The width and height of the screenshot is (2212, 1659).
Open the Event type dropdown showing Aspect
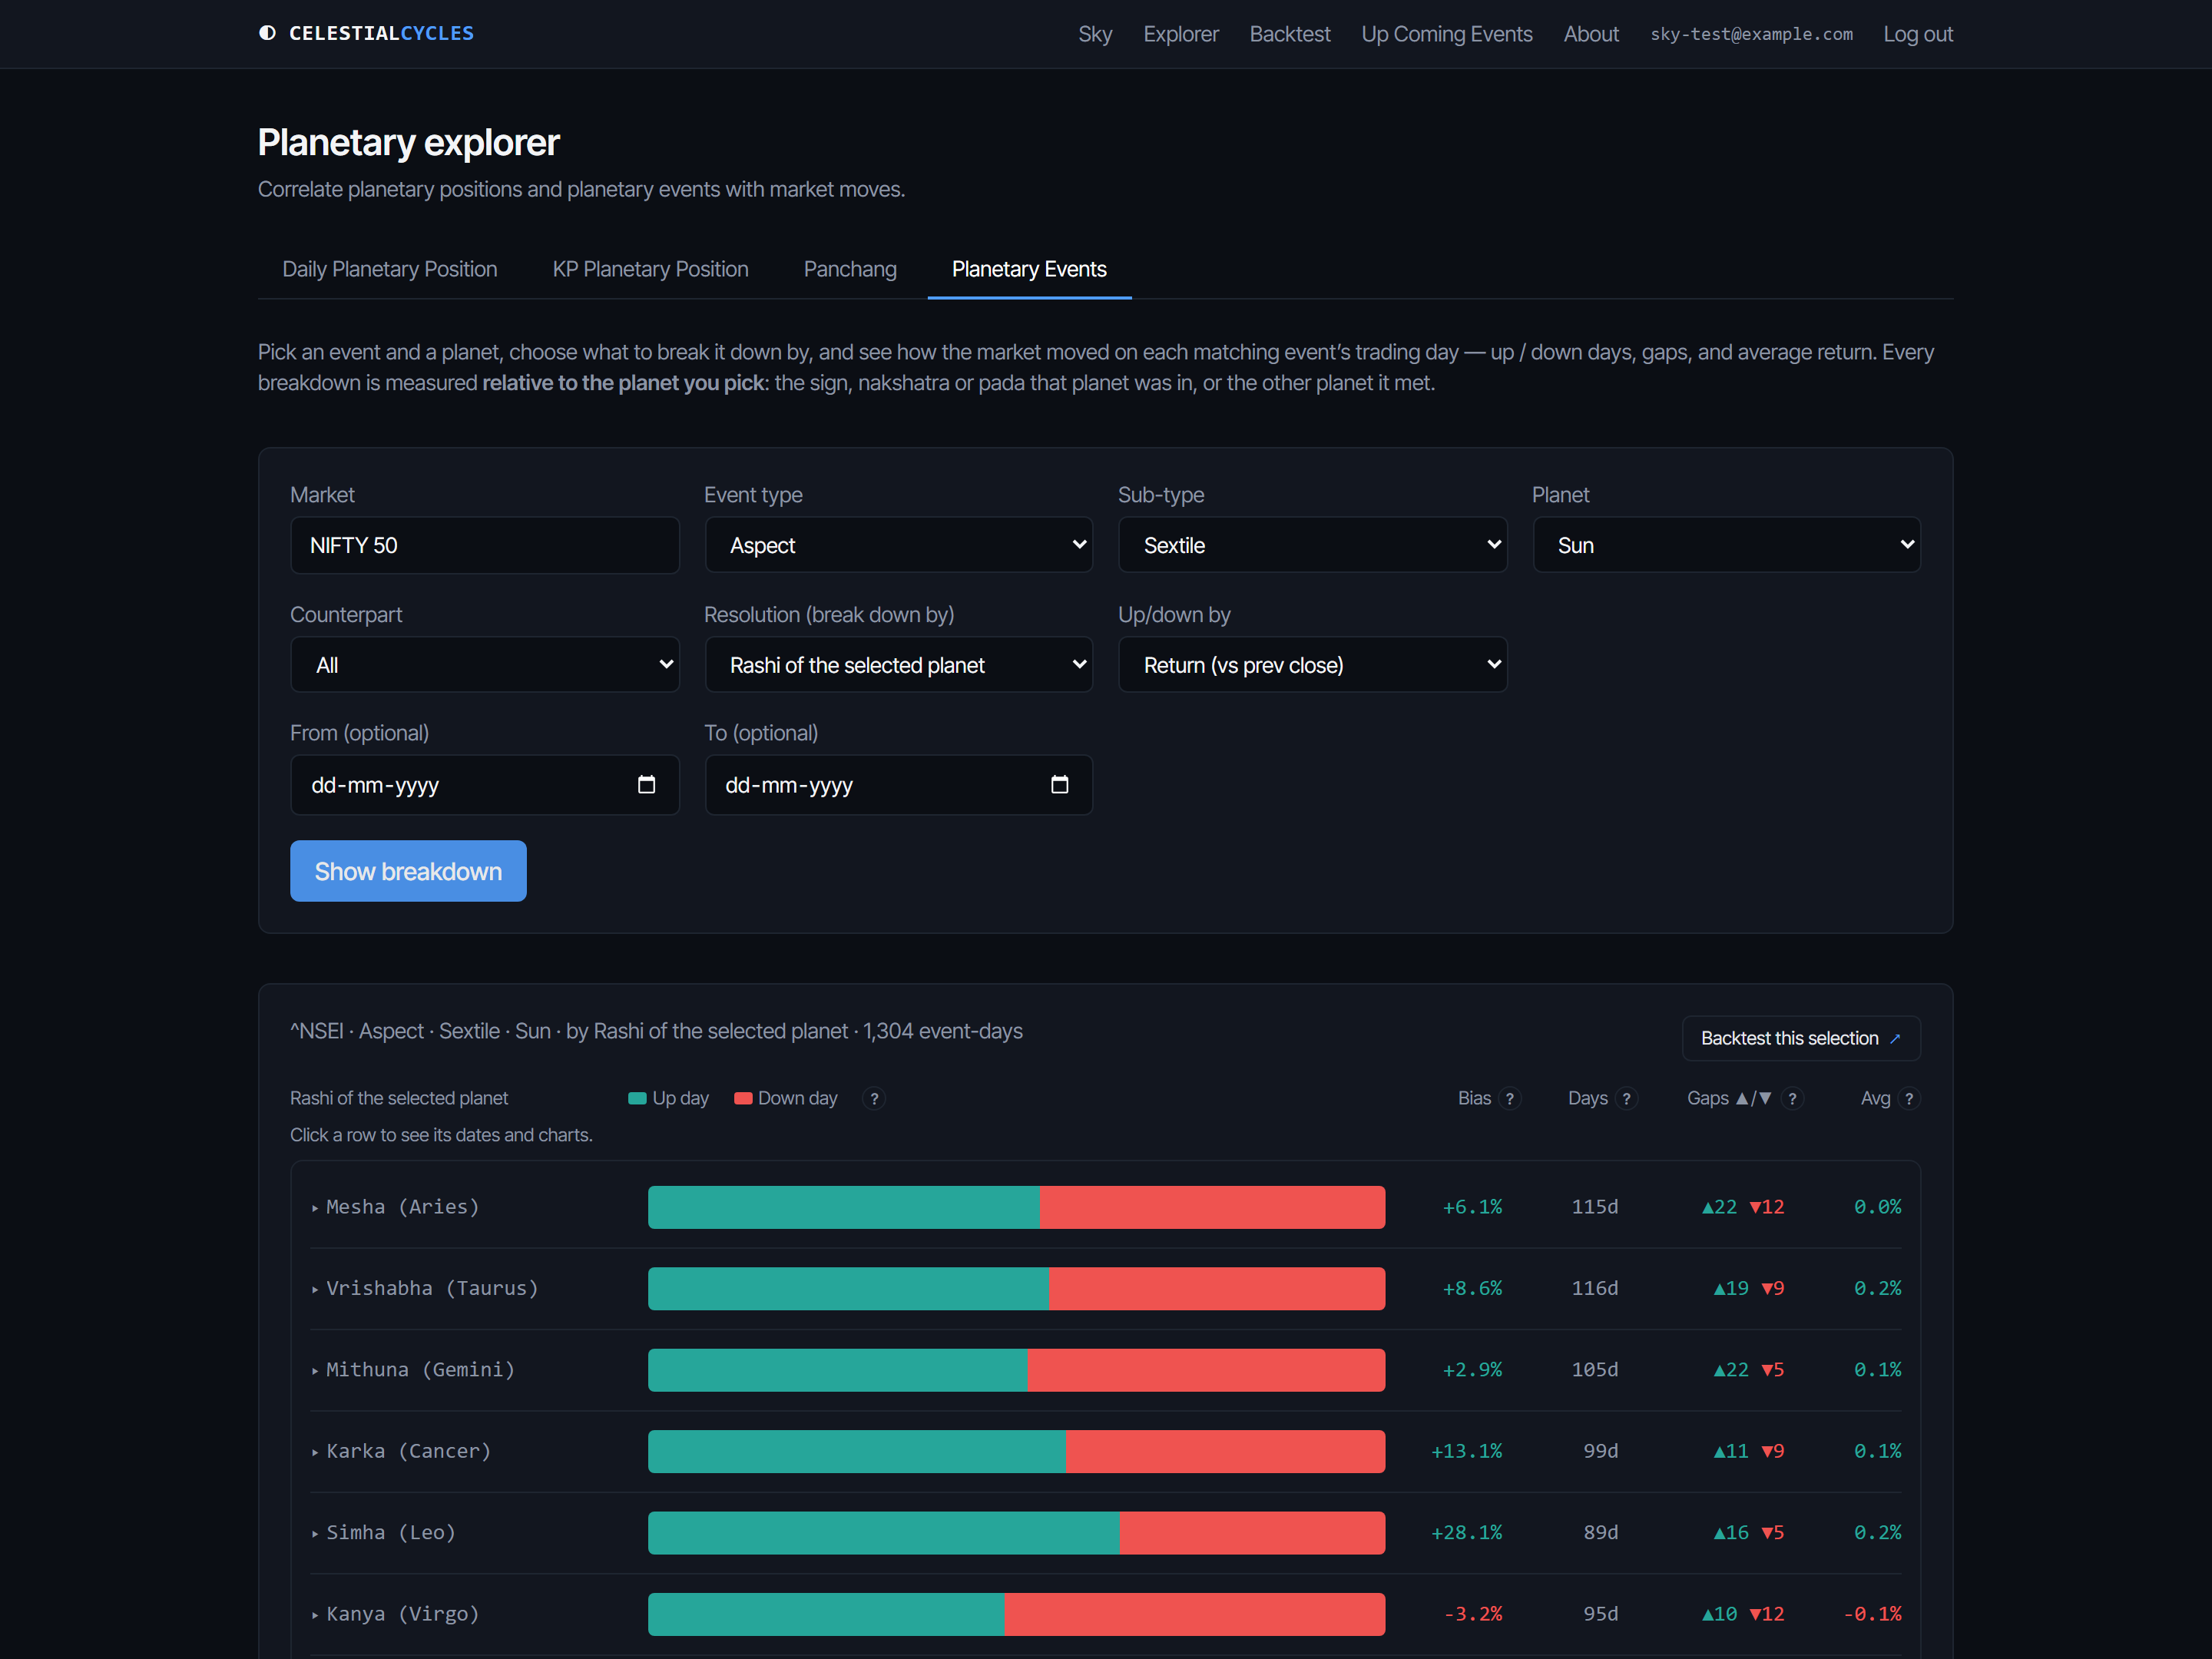pos(898,545)
